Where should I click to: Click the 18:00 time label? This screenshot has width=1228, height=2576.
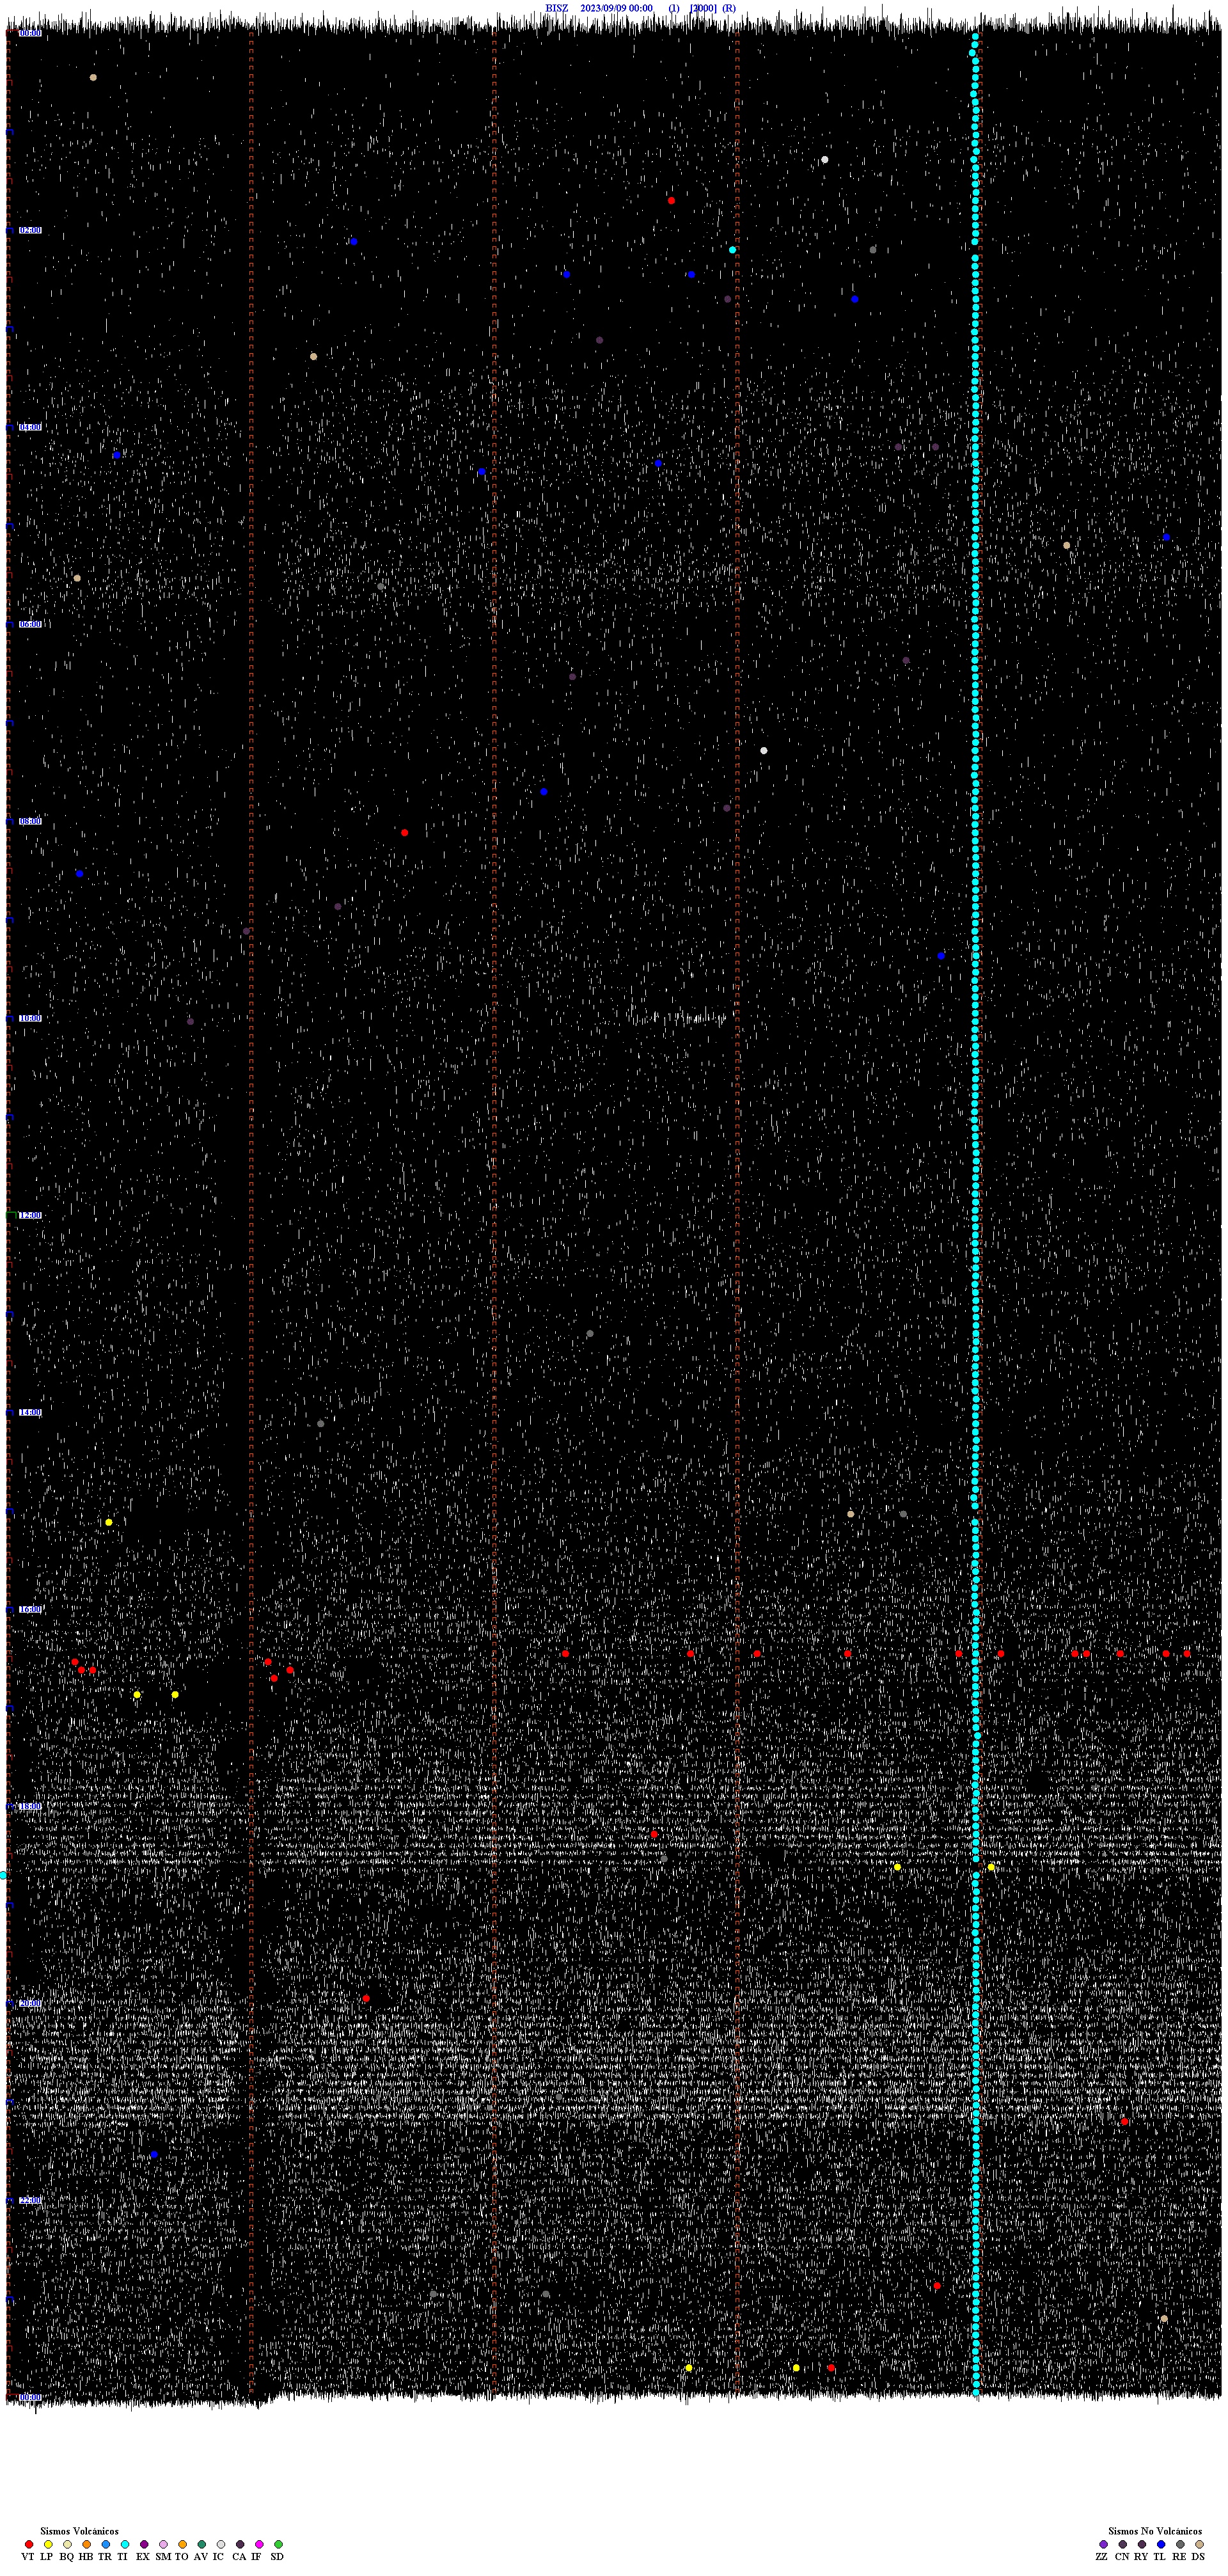[30, 1806]
